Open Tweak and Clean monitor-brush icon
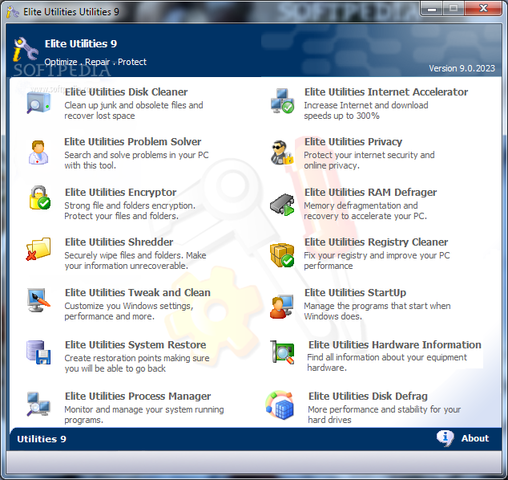The height and width of the screenshot is (480, 508). [38, 300]
